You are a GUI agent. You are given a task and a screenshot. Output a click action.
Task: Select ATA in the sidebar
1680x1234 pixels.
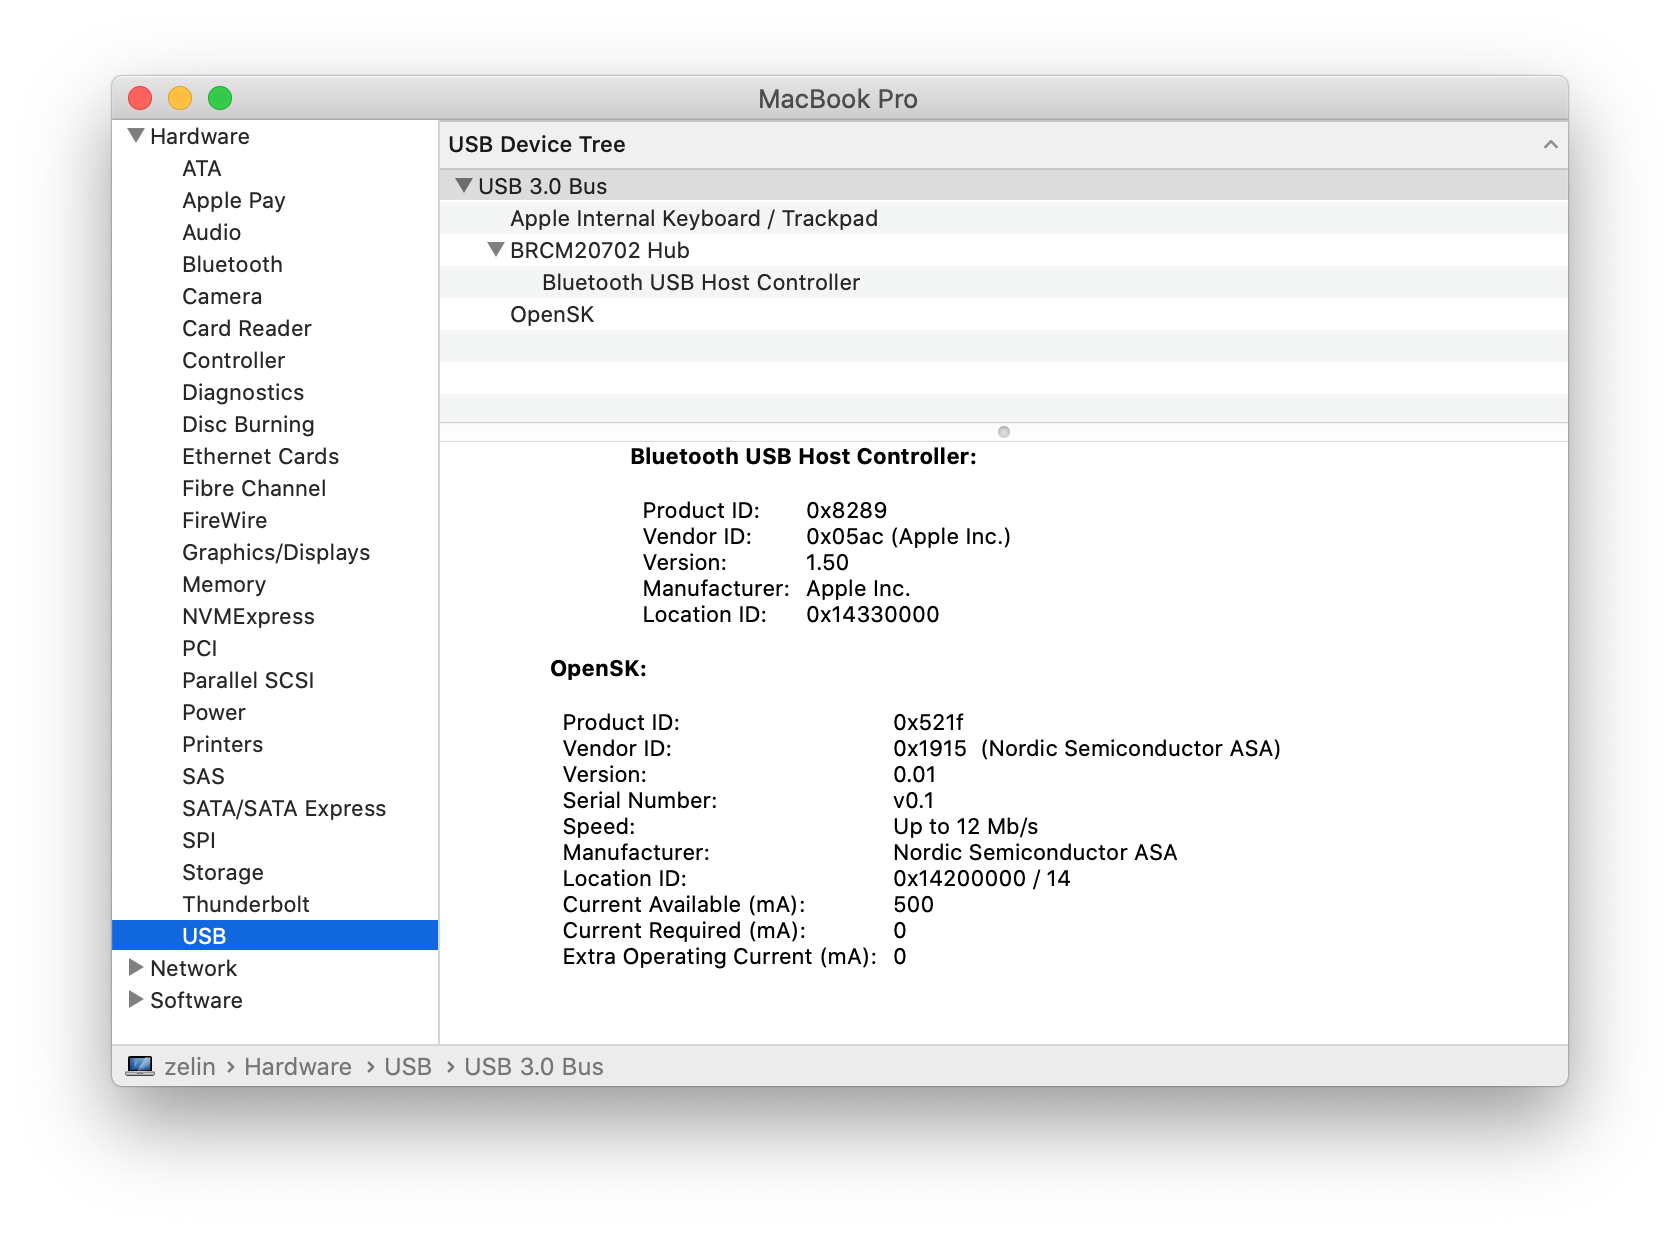pos(202,168)
